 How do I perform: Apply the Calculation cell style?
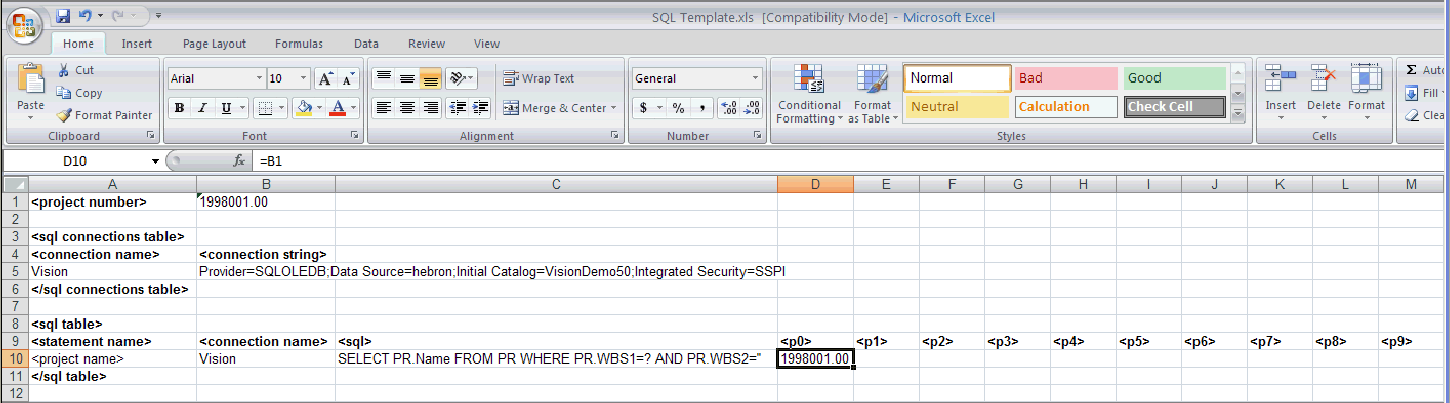pyautogui.click(x=1066, y=107)
